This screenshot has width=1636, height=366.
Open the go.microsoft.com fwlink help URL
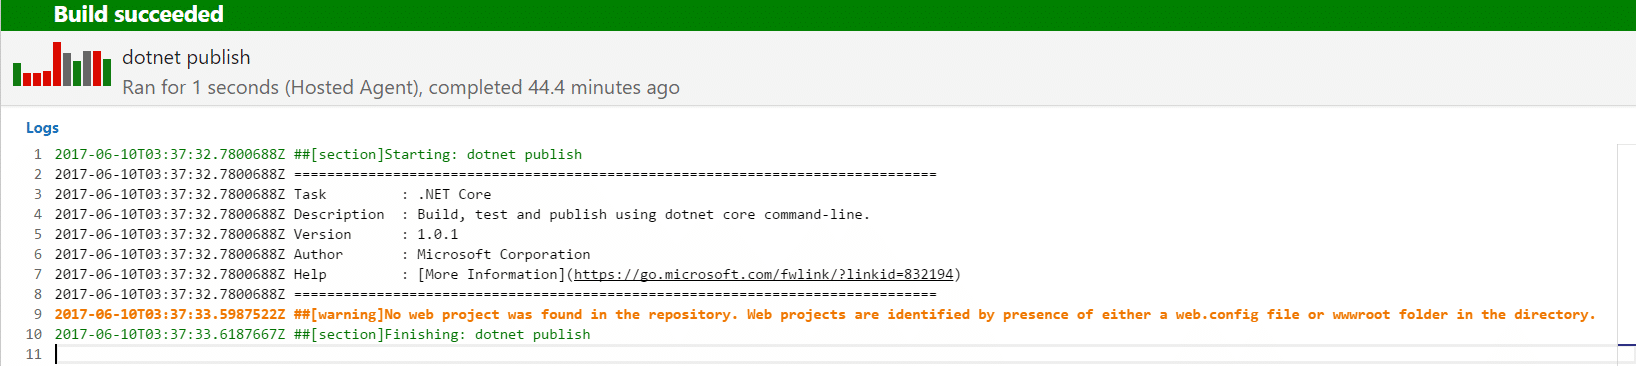tap(764, 274)
